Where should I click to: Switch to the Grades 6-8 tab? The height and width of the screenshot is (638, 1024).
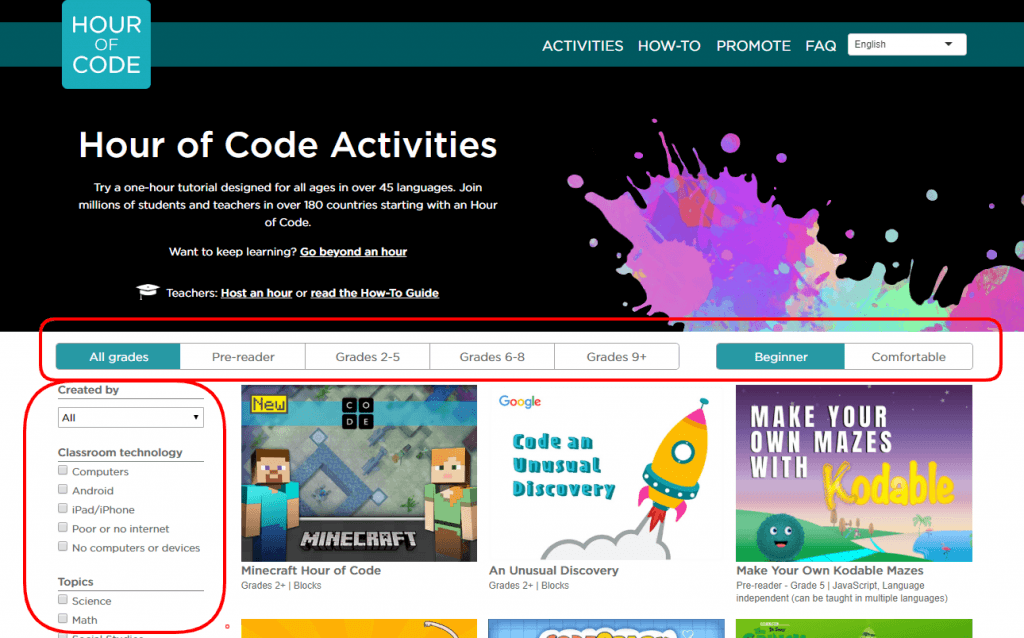click(x=492, y=356)
